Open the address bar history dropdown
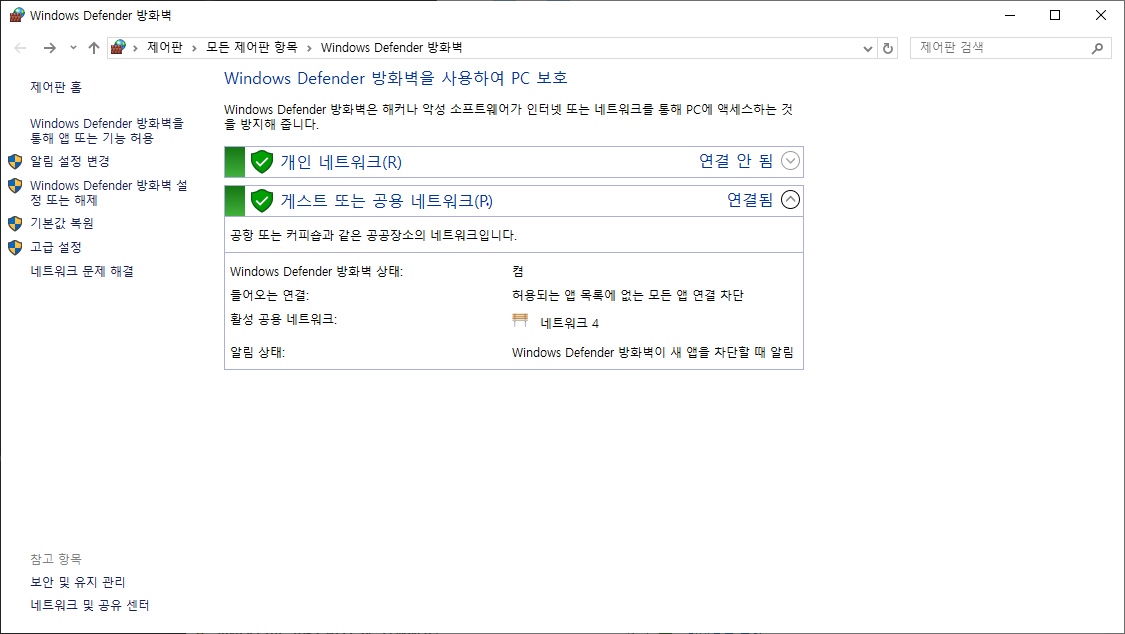 click(x=867, y=48)
